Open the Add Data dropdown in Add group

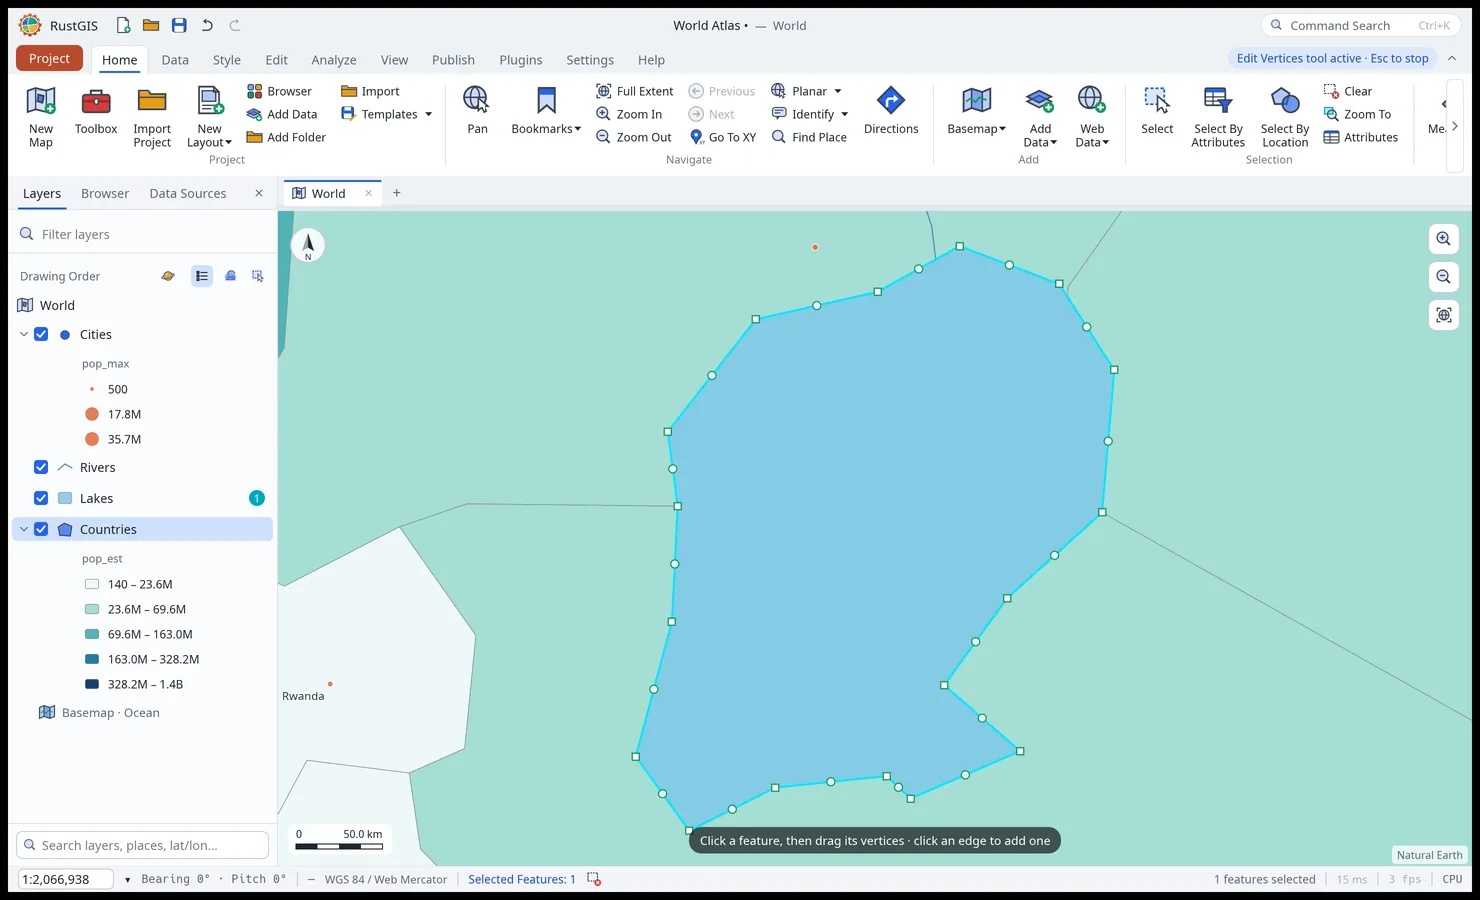coord(1040,117)
